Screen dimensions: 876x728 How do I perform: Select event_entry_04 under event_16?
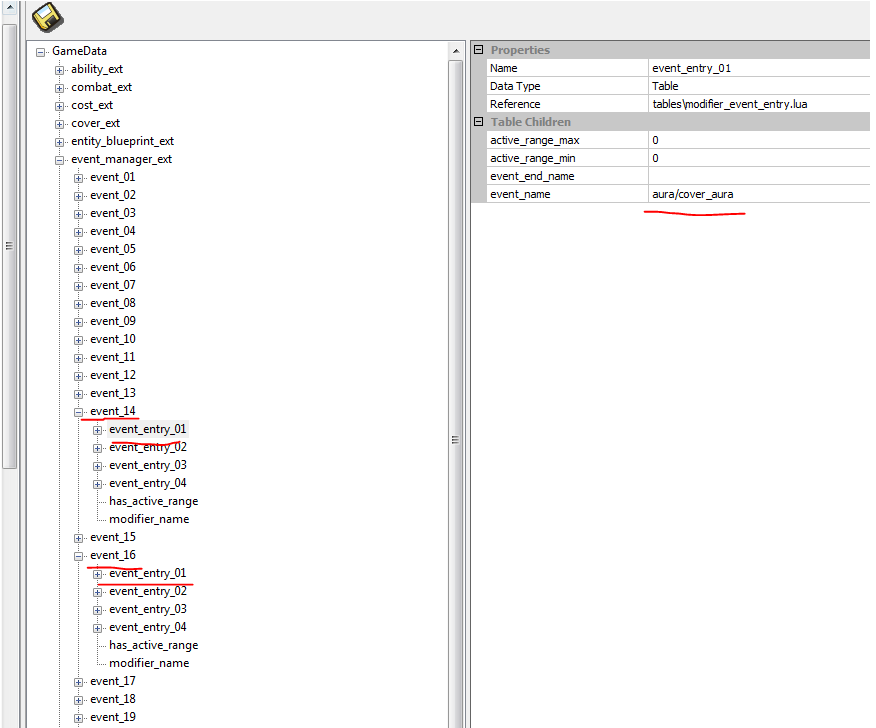pos(147,627)
